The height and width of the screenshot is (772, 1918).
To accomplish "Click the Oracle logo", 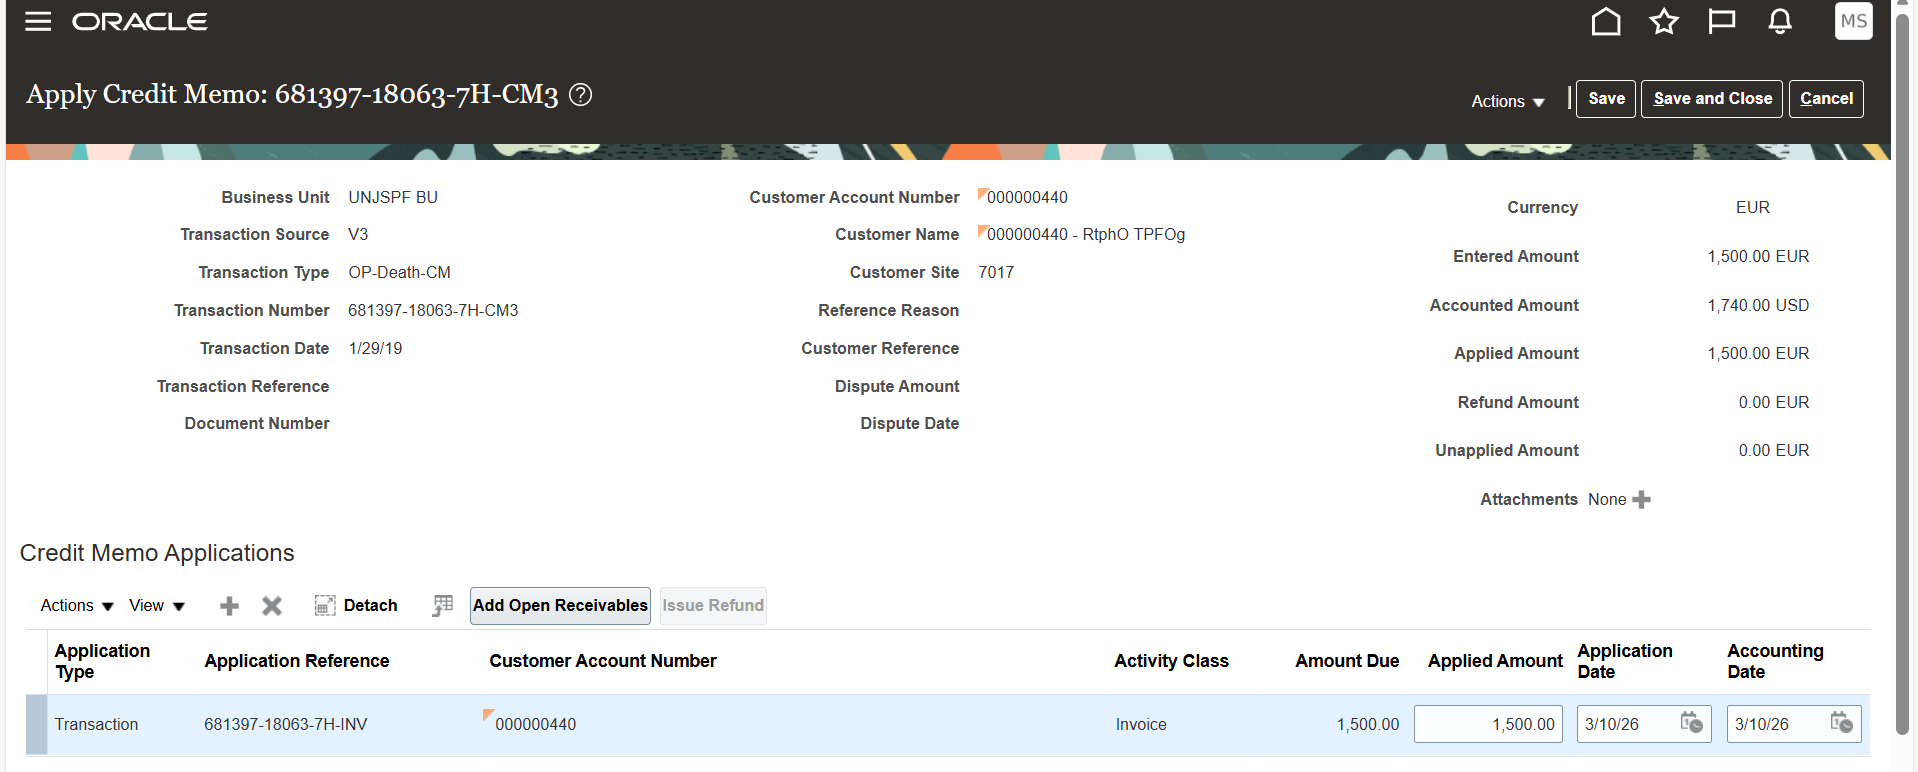I will click(x=140, y=21).
